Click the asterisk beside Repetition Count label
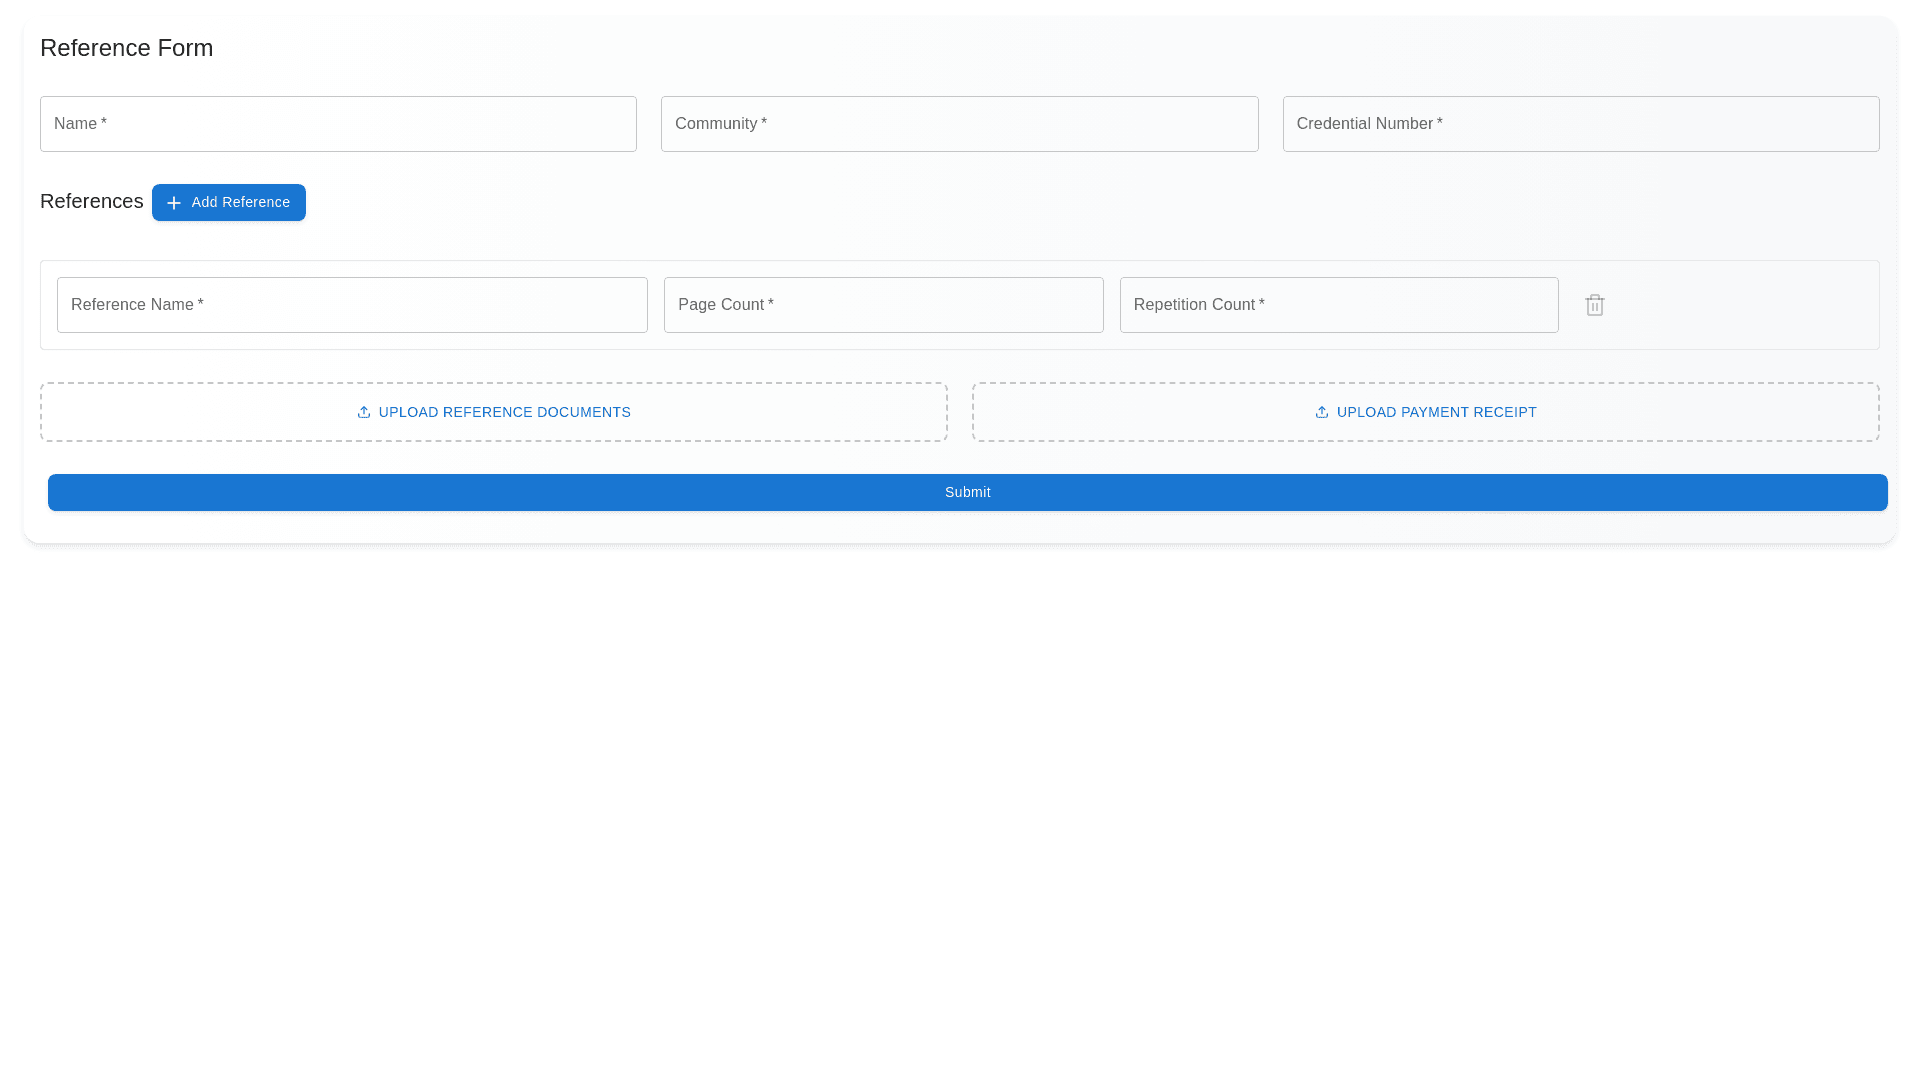Screen dimensions: 1920x1080 (1262, 304)
